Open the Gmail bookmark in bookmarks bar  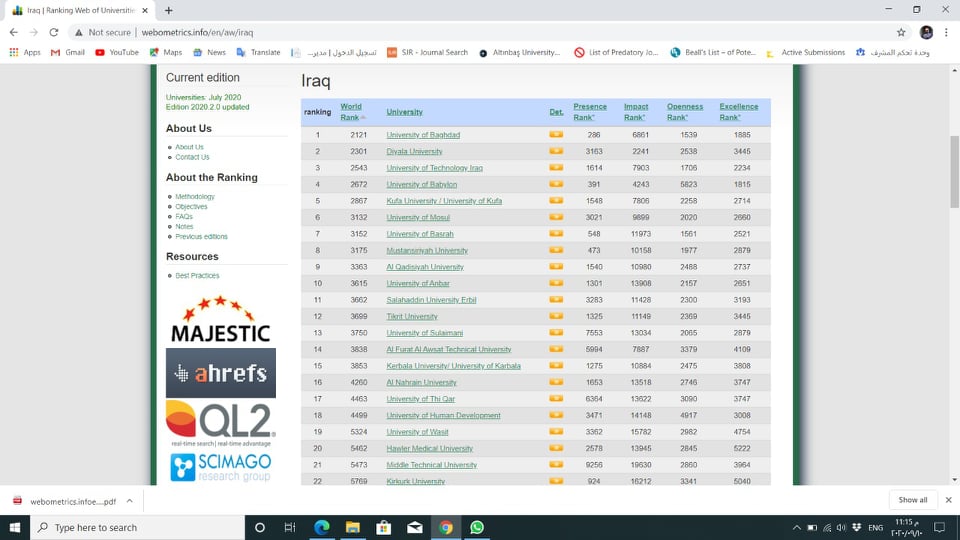pyautogui.click(x=68, y=52)
